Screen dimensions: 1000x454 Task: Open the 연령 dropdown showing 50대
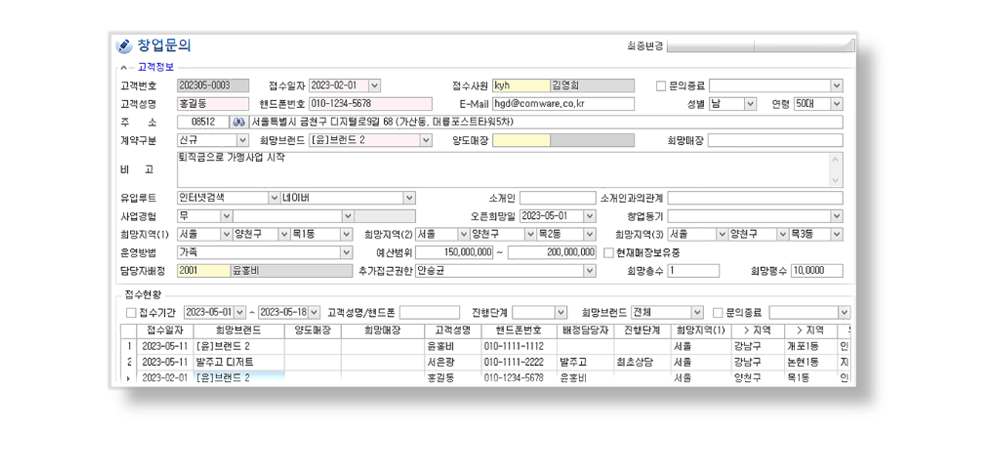(x=837, y=104)
